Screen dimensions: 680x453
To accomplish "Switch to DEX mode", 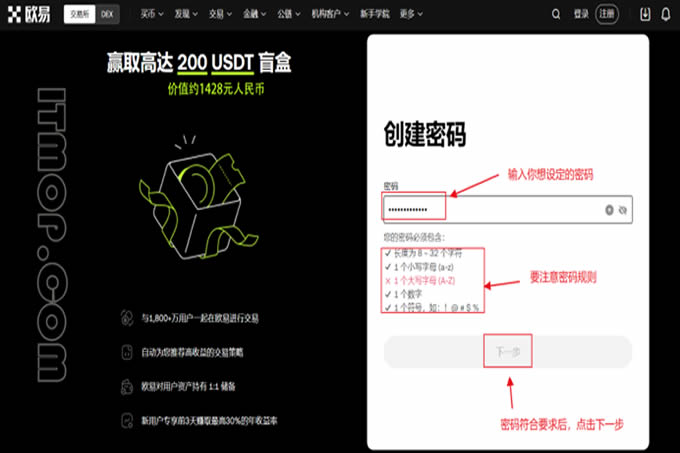I will click(x=107, y=14).
